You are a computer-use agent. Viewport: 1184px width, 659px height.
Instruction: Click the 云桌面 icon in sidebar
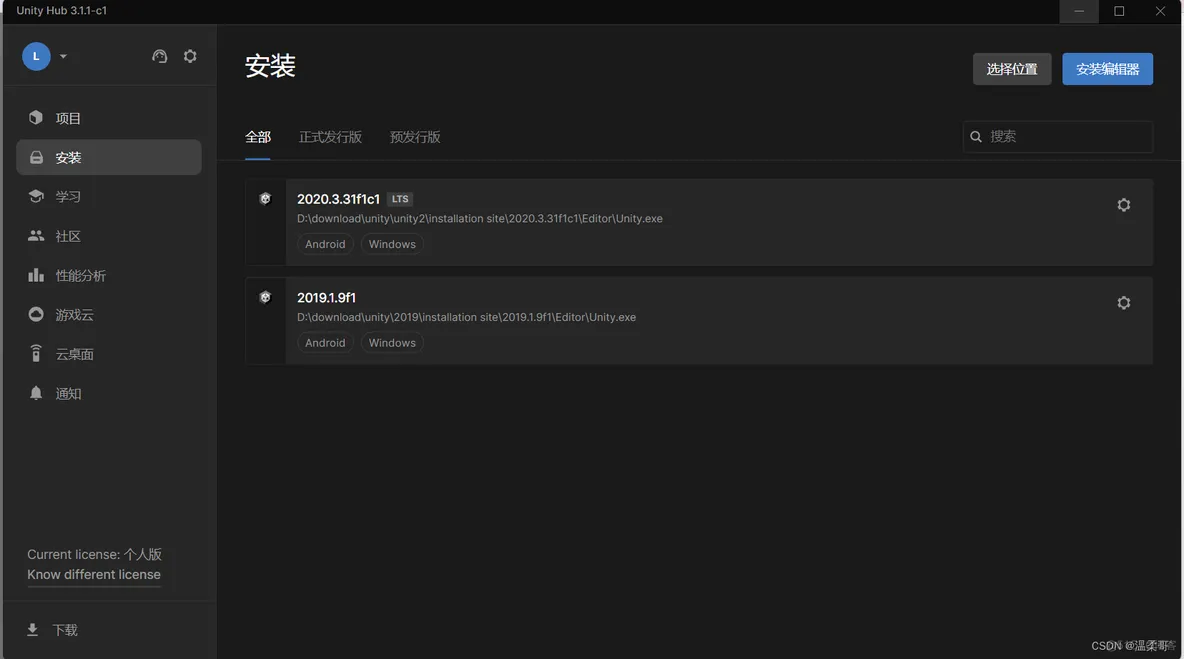click(36, 354)
